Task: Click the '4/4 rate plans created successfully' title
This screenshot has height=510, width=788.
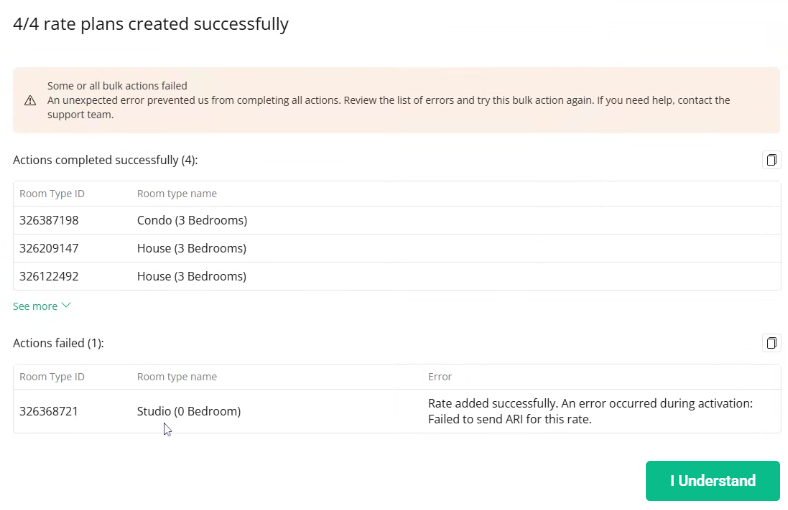Action: [150, 24]
